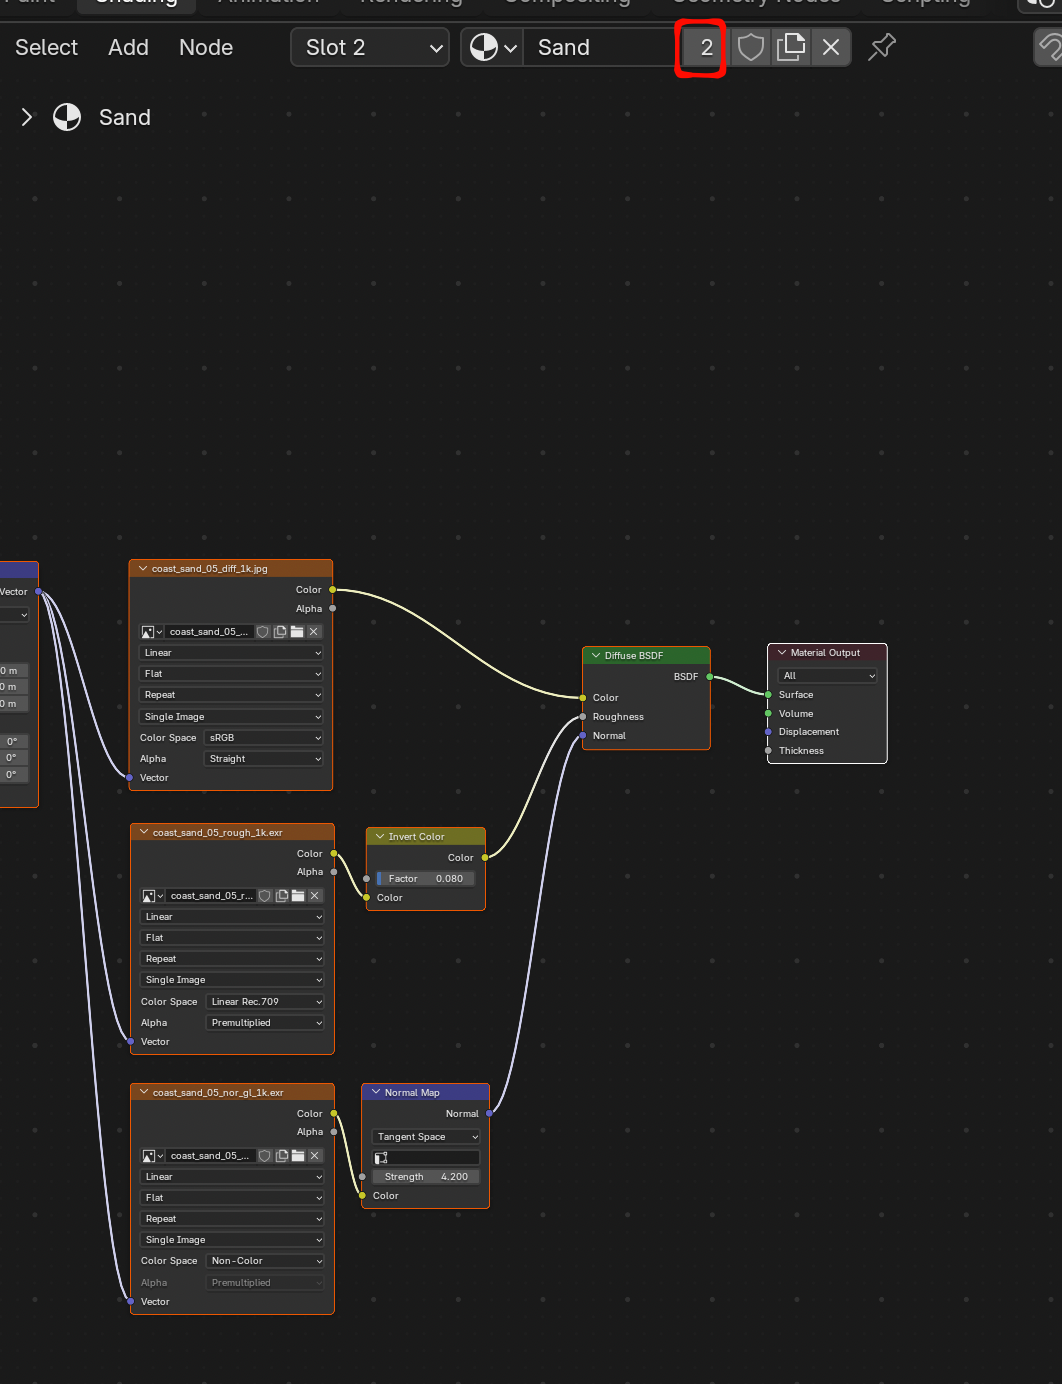
Task: Open the Add menu
Action: click(x=128, y=47)
